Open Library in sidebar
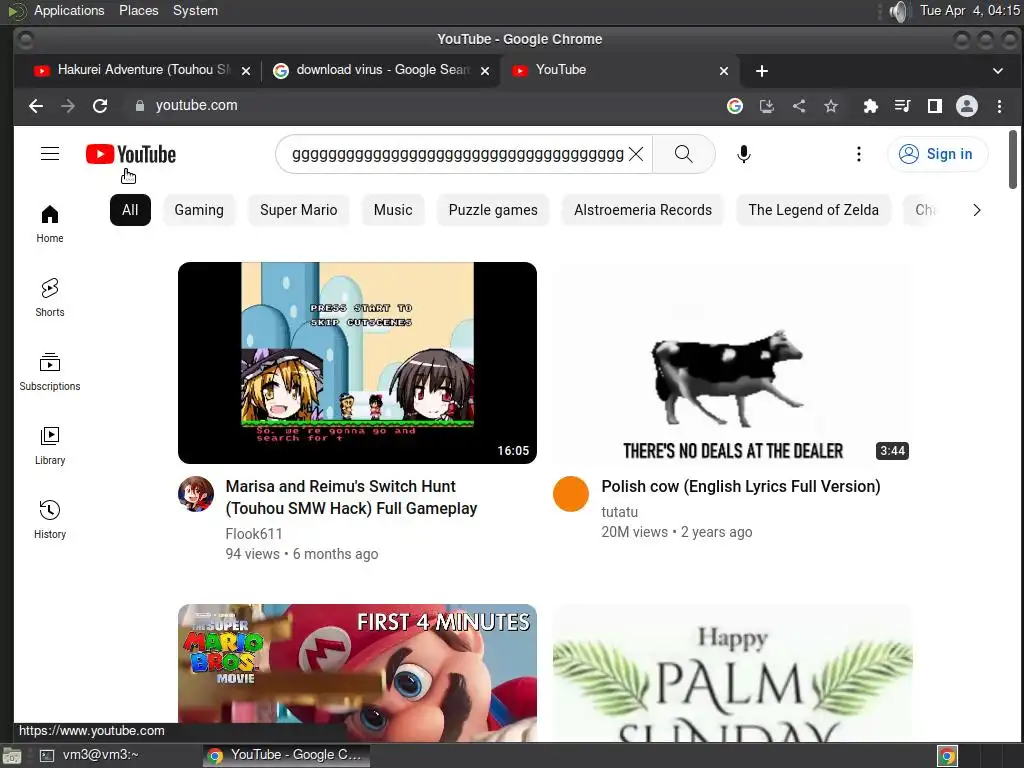The height and width of the screenshot is (768, 1024). (50, 446)
